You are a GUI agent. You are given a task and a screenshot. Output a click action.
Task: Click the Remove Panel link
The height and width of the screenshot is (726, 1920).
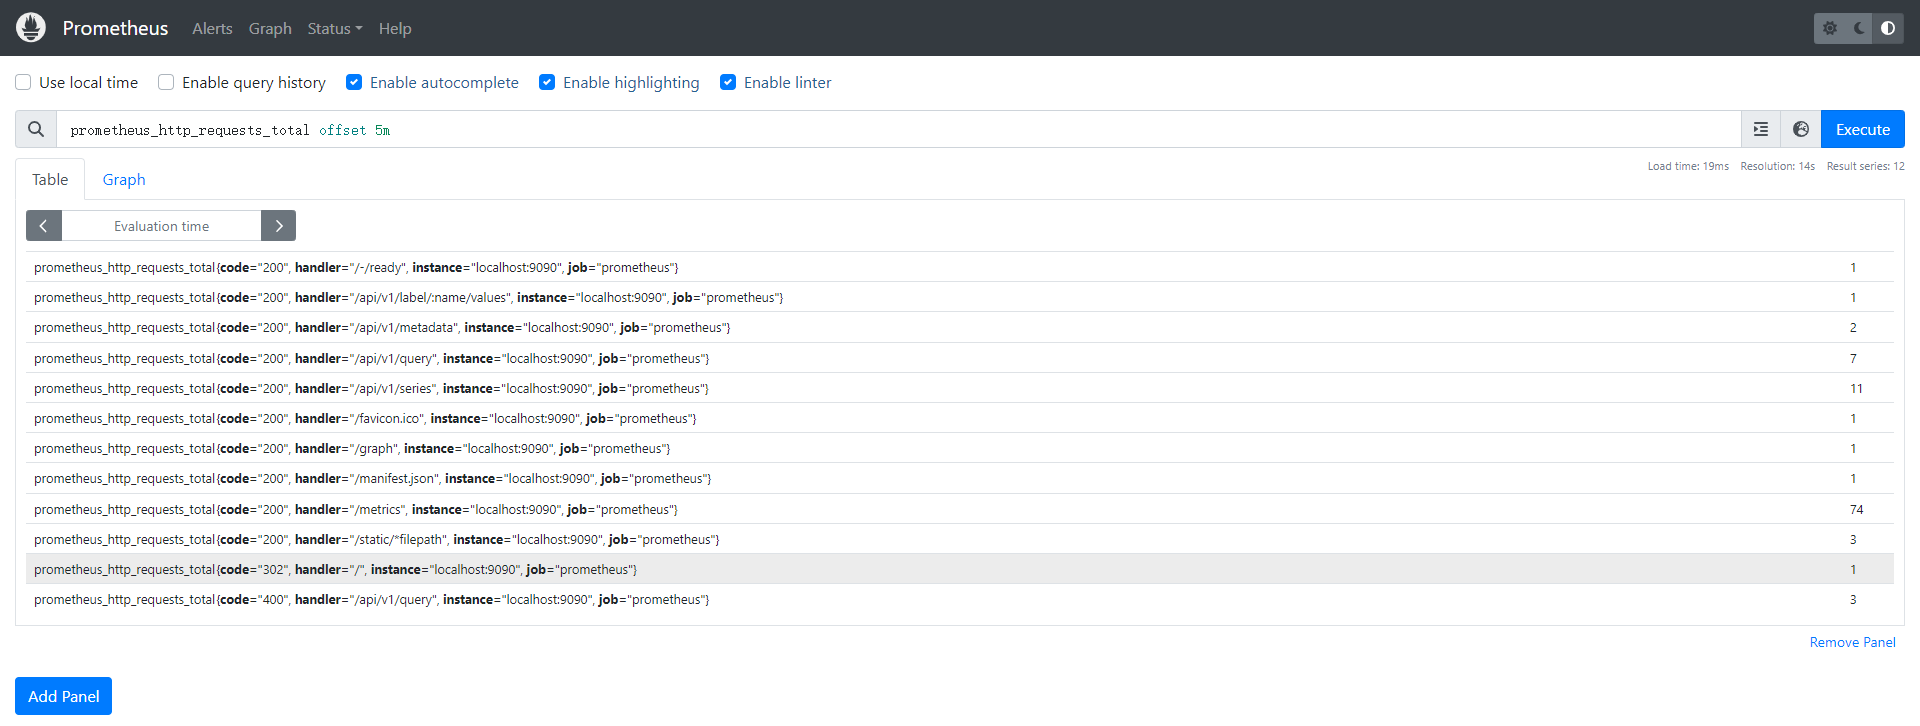[x=1852, y=642]
